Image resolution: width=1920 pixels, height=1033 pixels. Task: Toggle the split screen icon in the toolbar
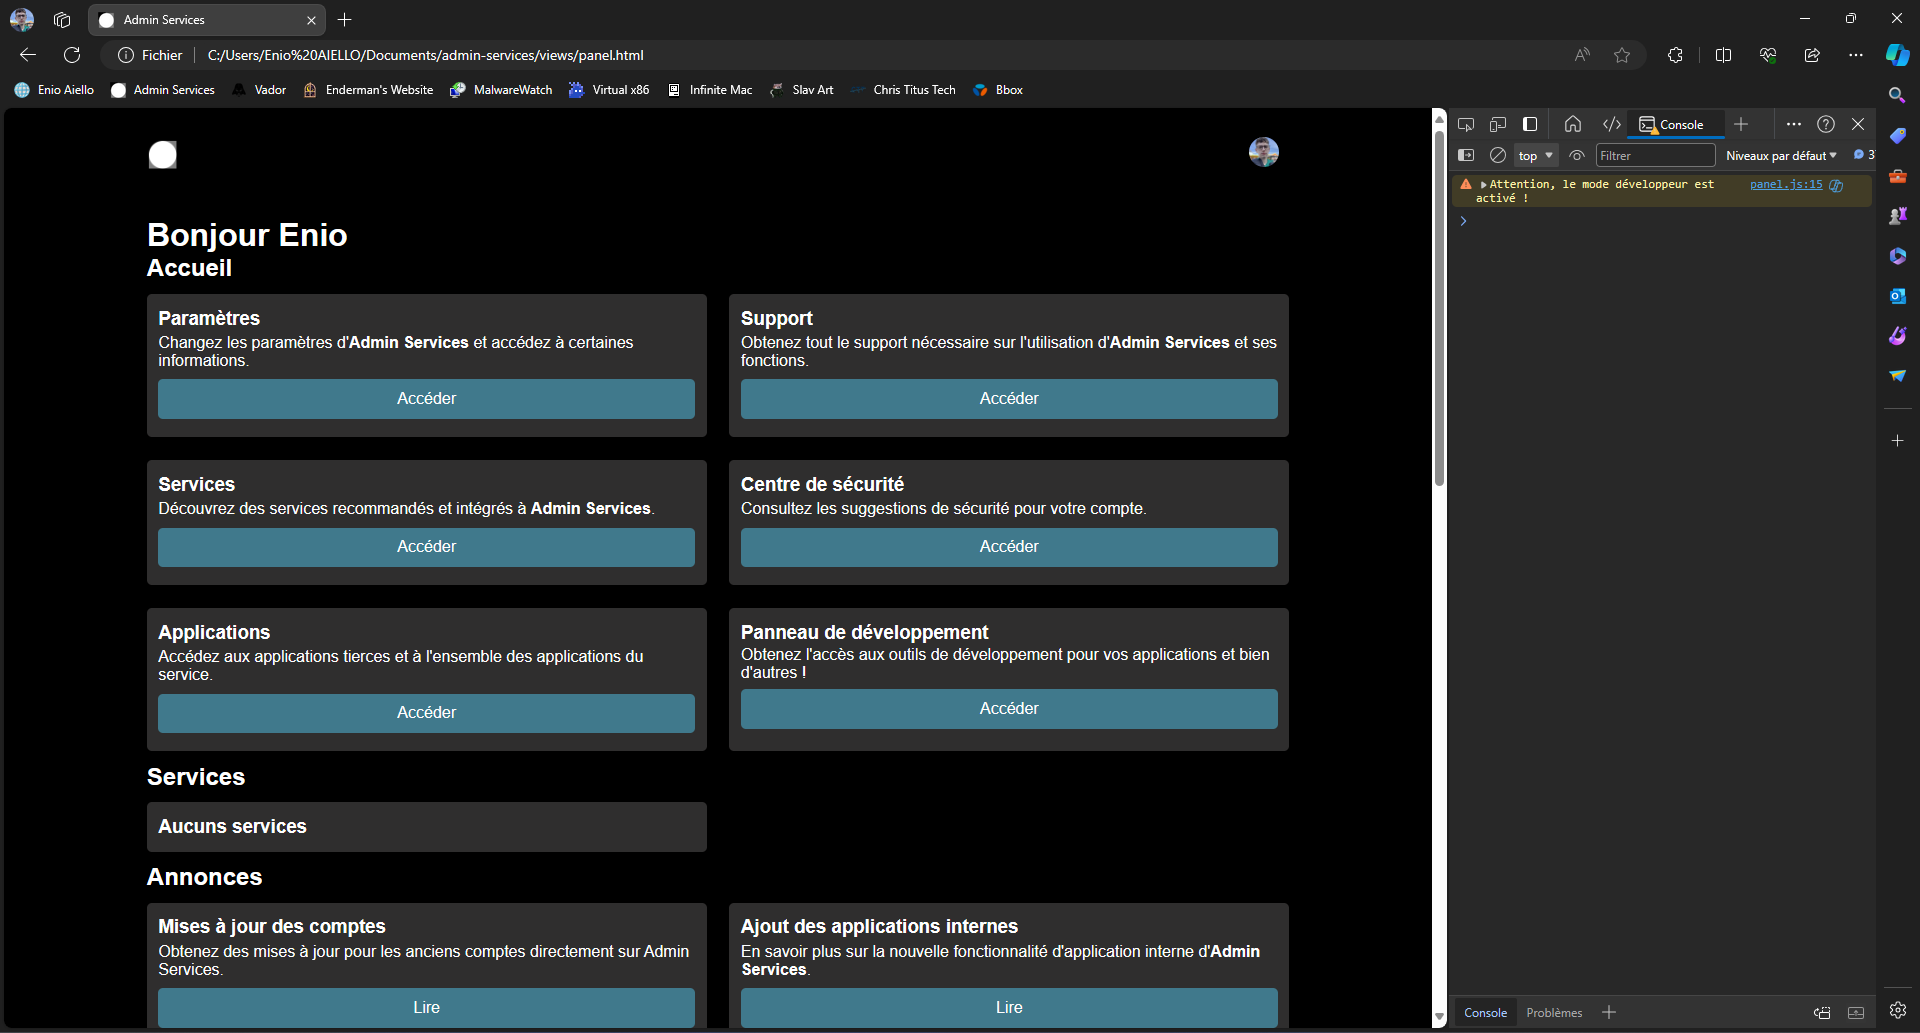coord(1723,55)
